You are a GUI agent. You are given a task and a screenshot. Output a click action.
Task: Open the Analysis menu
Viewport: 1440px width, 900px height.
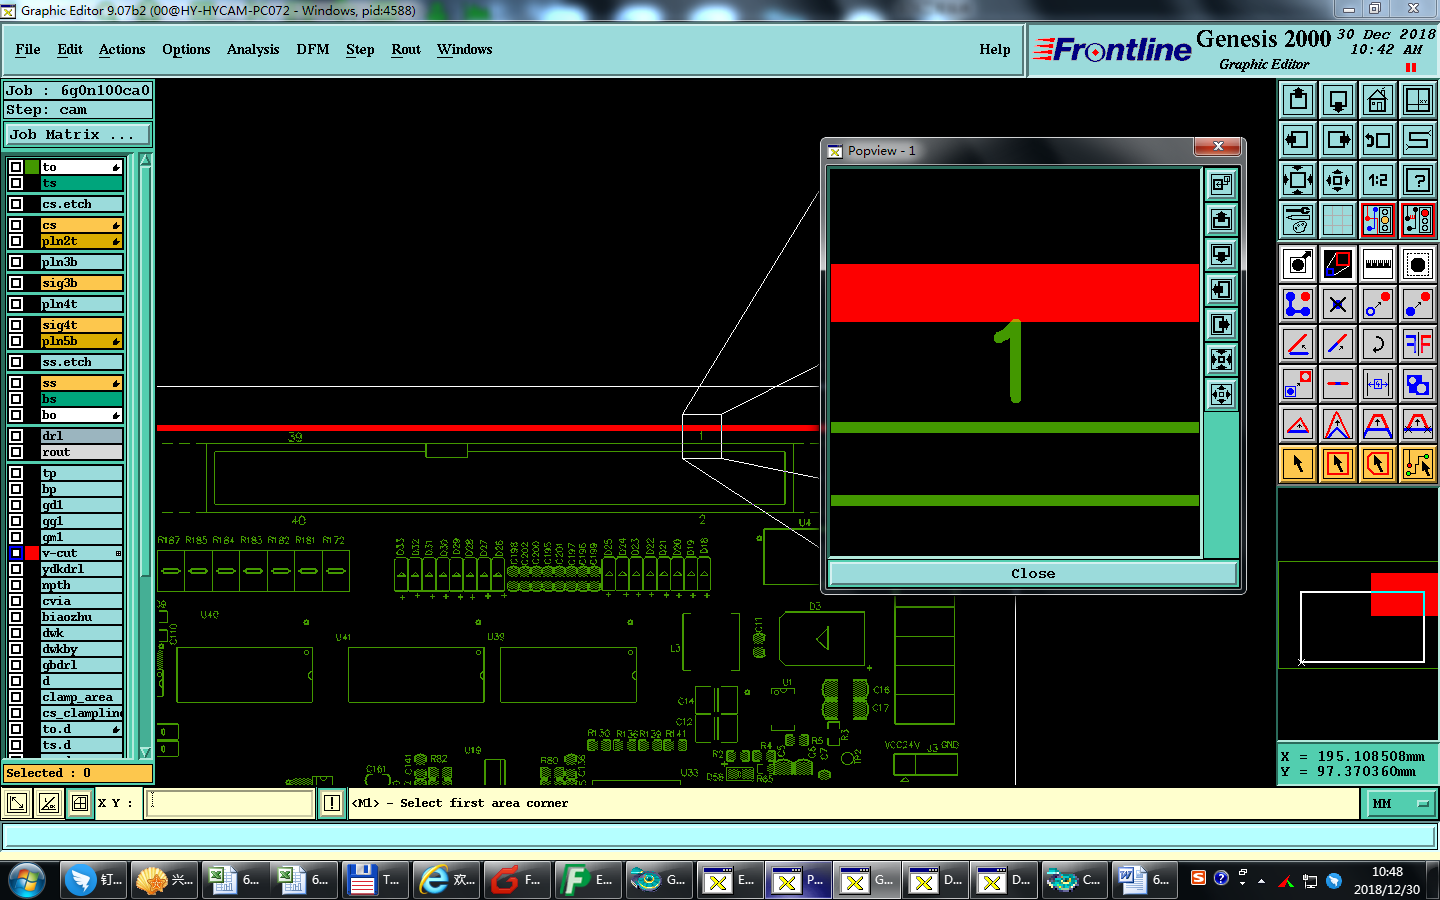pyautogui.click(x=253, y=49)
